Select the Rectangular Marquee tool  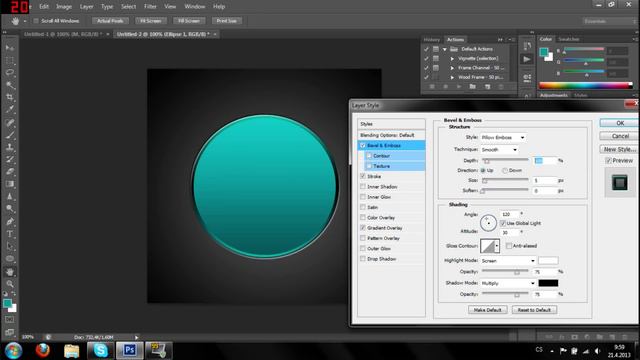point(9,60)
